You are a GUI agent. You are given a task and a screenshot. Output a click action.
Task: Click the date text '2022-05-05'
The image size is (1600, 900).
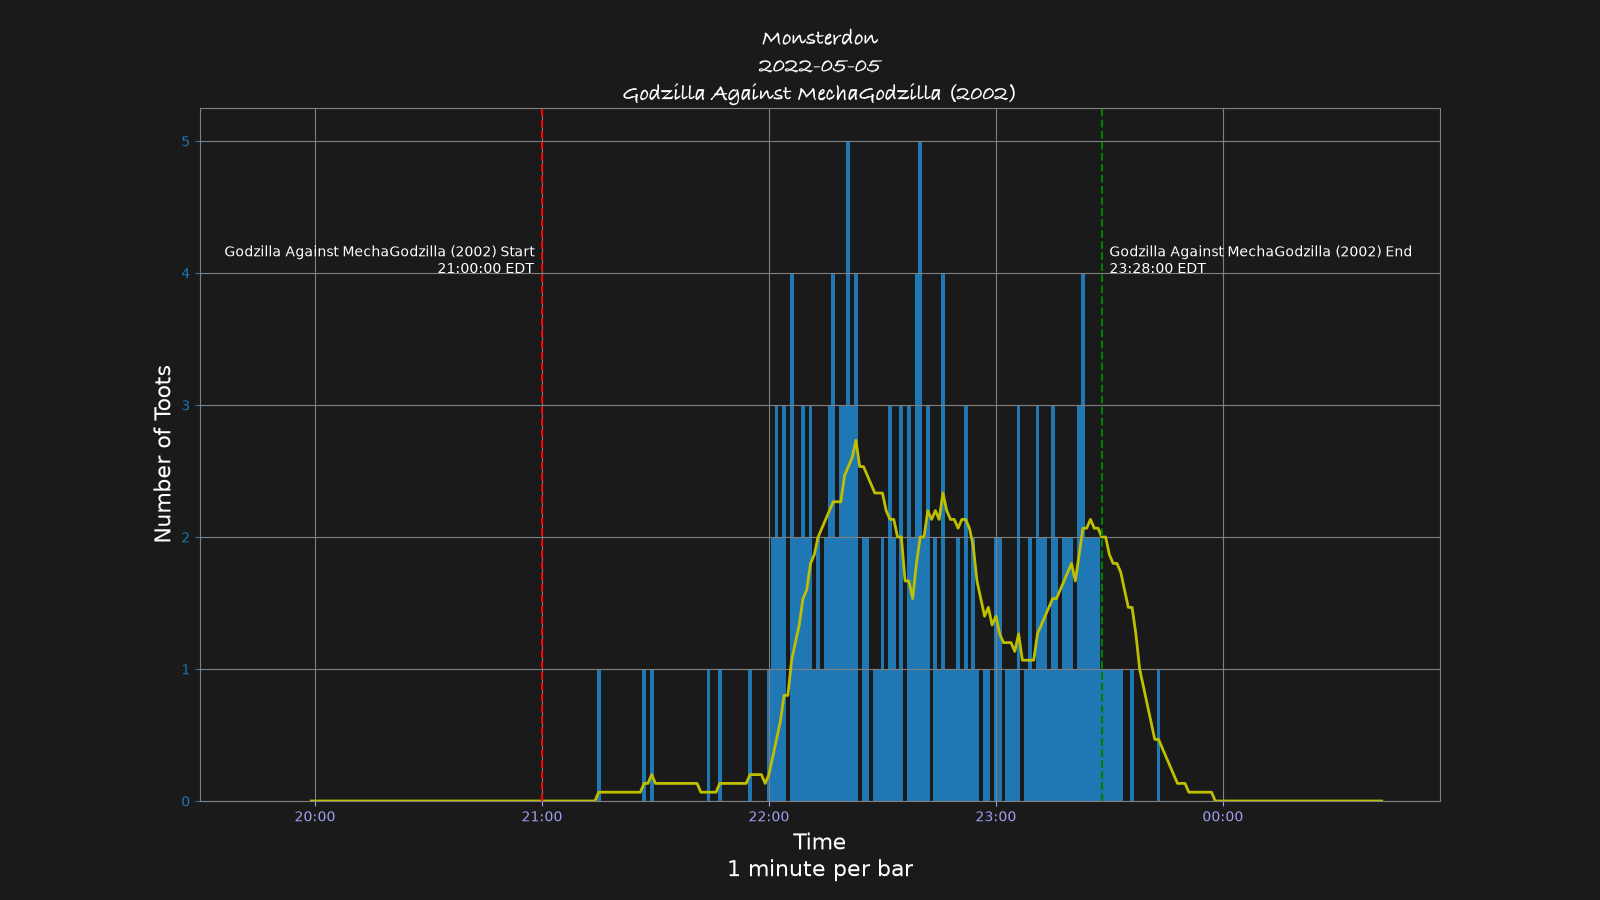pyautogui.click(x=819, y=66)
